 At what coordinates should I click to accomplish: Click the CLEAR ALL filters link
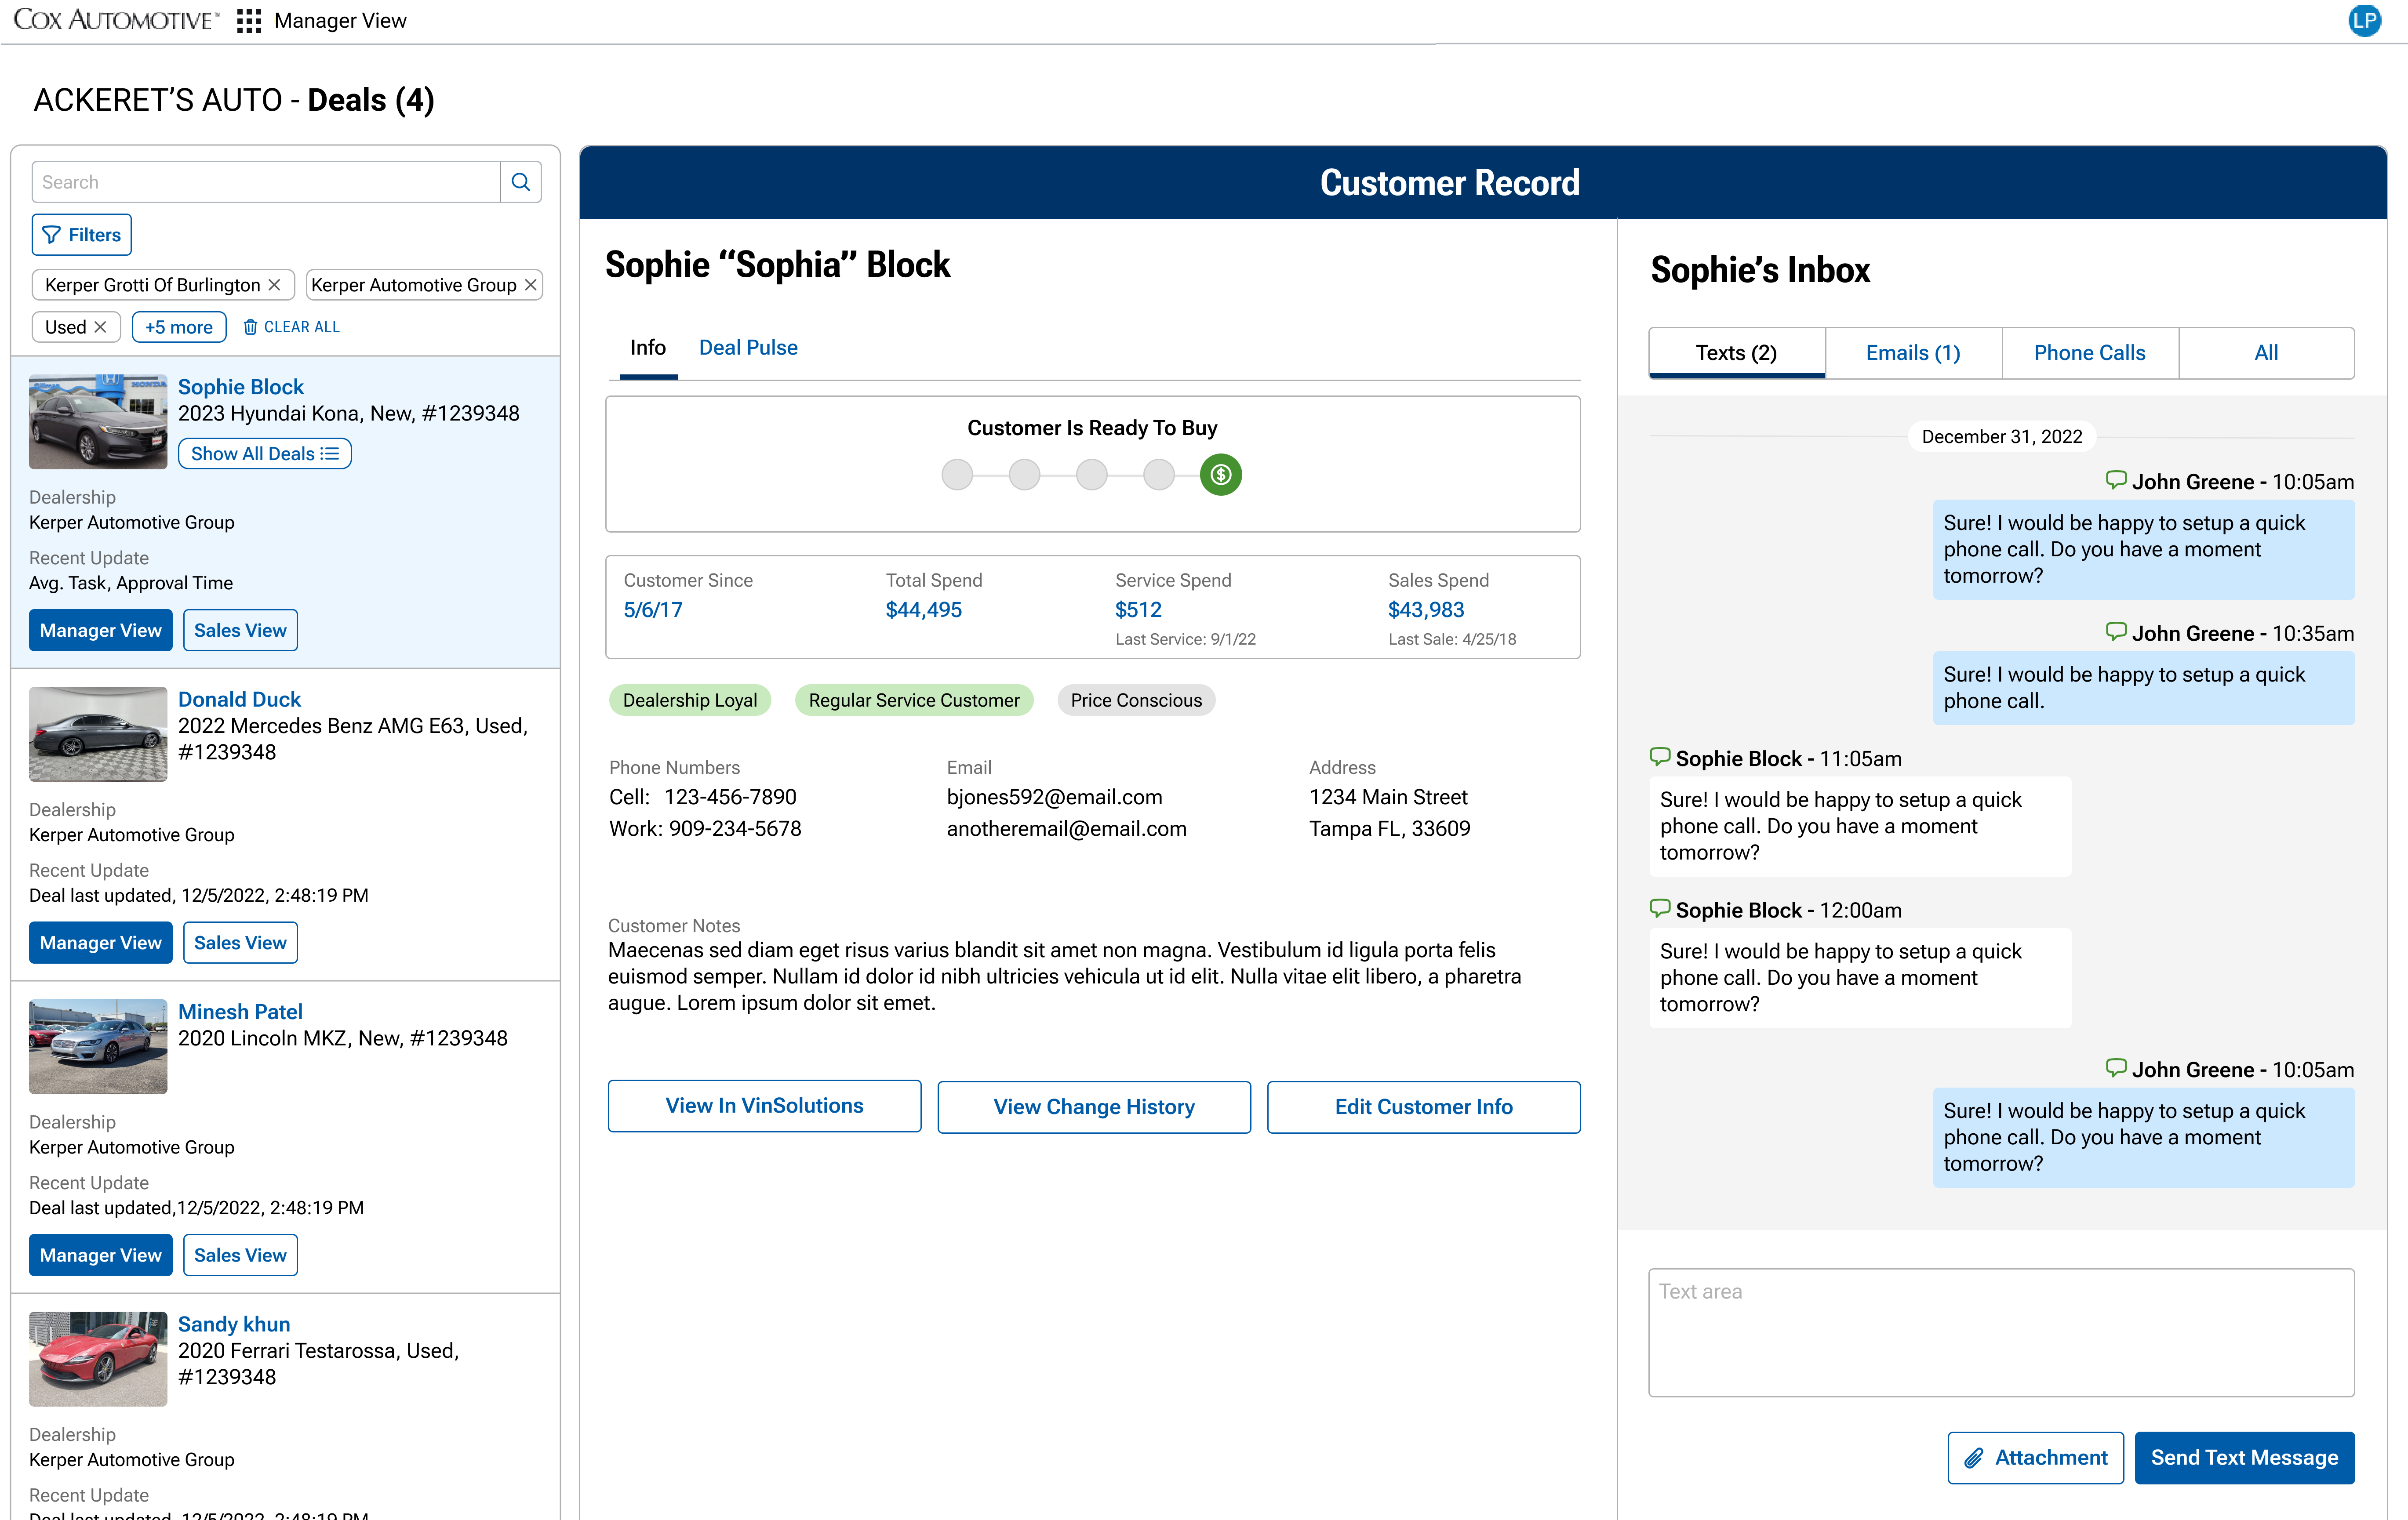302,327
